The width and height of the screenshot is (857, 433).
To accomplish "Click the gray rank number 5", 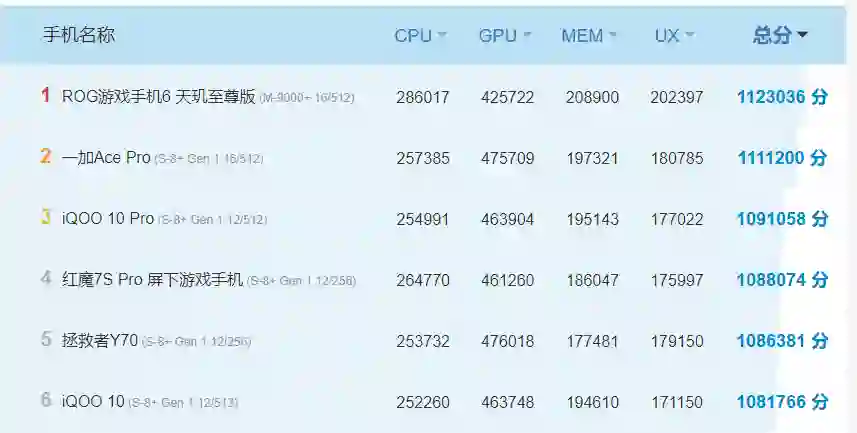I will 46,339.
